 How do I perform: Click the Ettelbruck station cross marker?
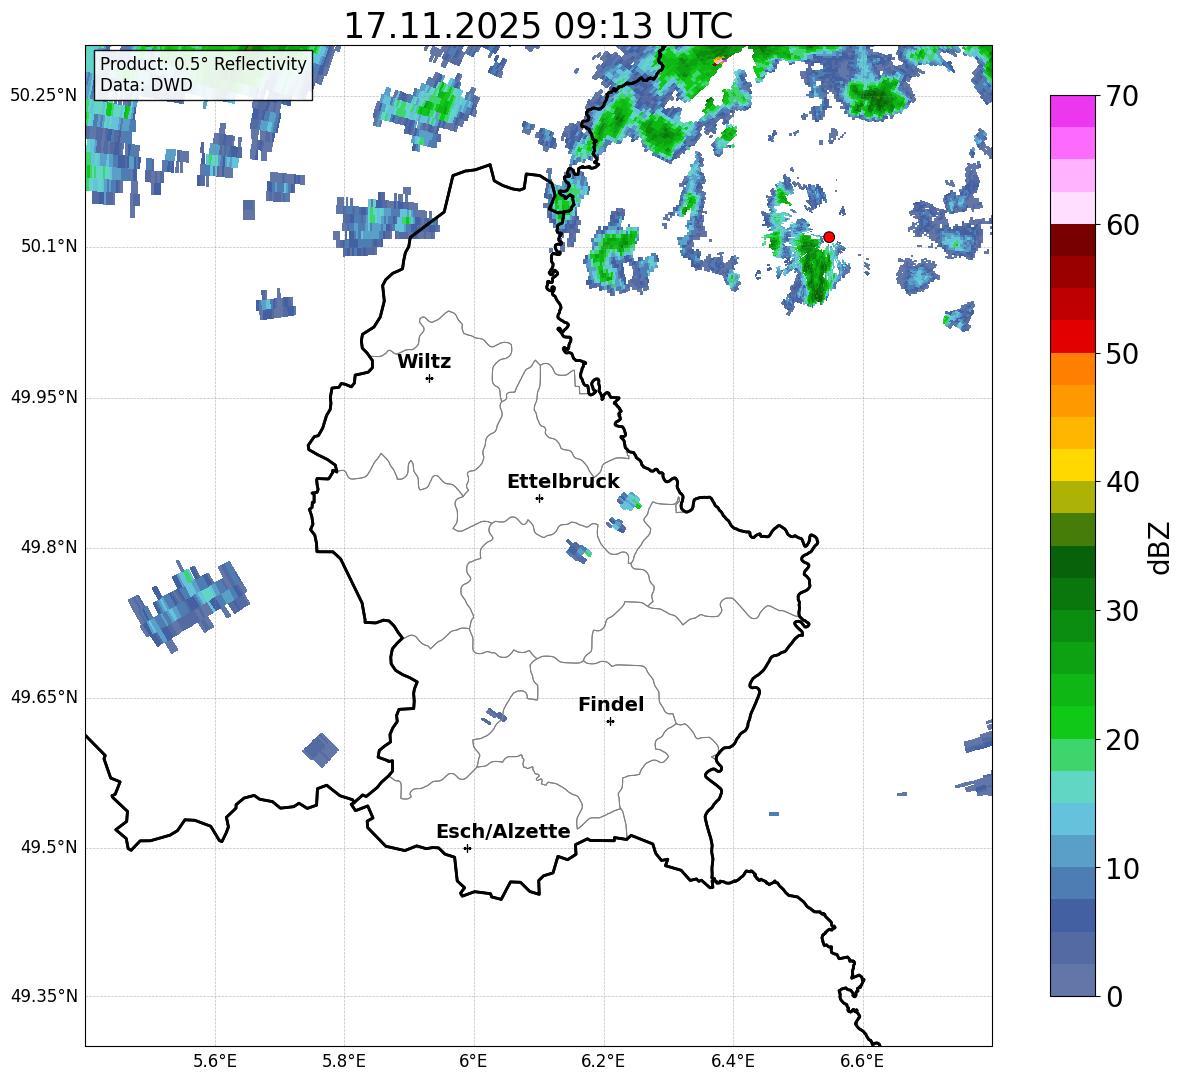[539, 498]
